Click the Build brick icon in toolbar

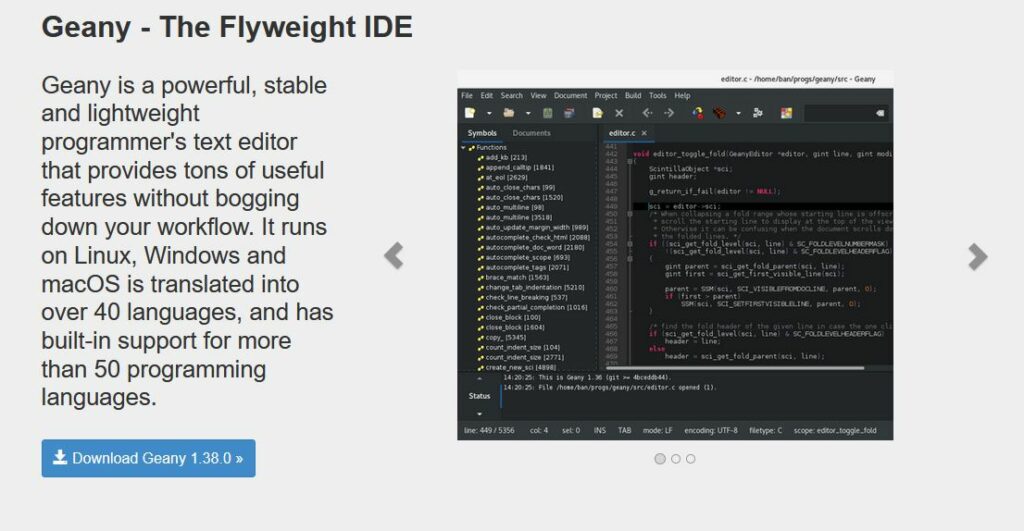[x=719, y=113]
